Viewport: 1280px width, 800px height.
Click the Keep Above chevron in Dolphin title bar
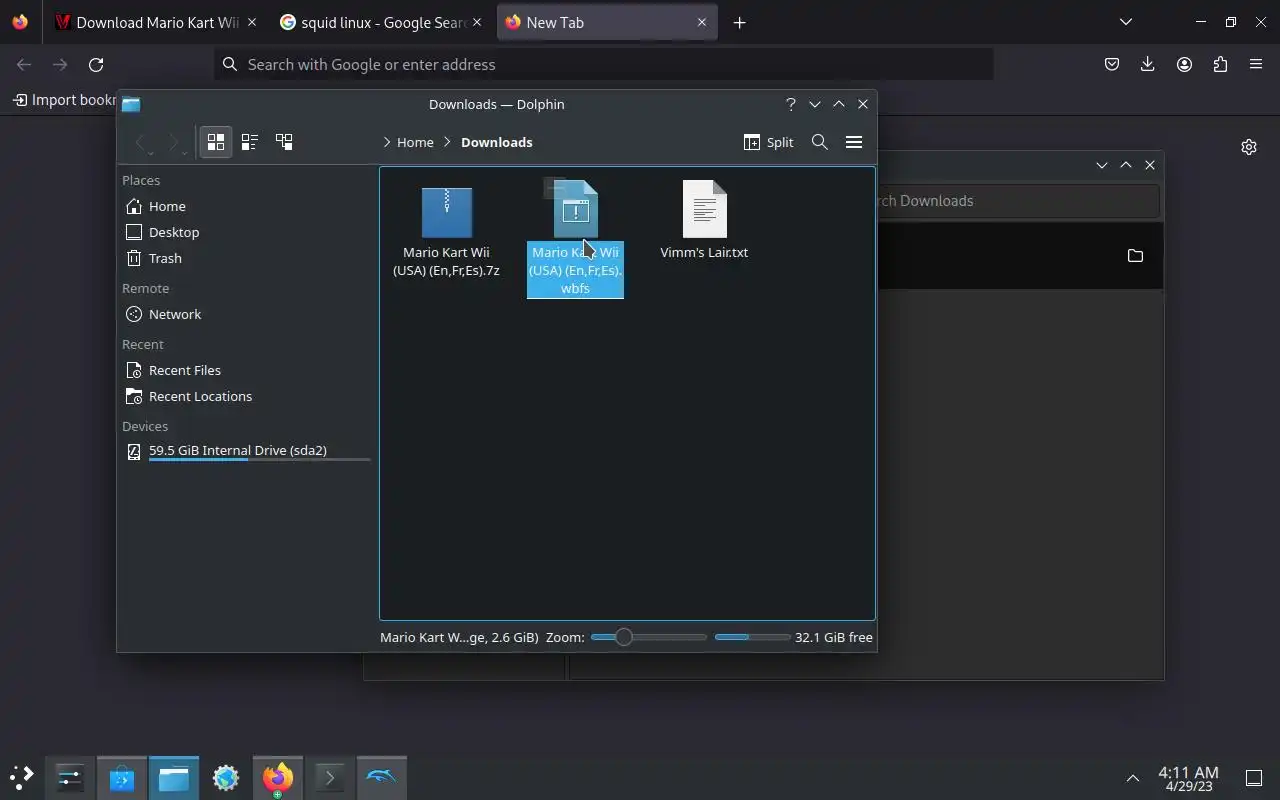839,104
